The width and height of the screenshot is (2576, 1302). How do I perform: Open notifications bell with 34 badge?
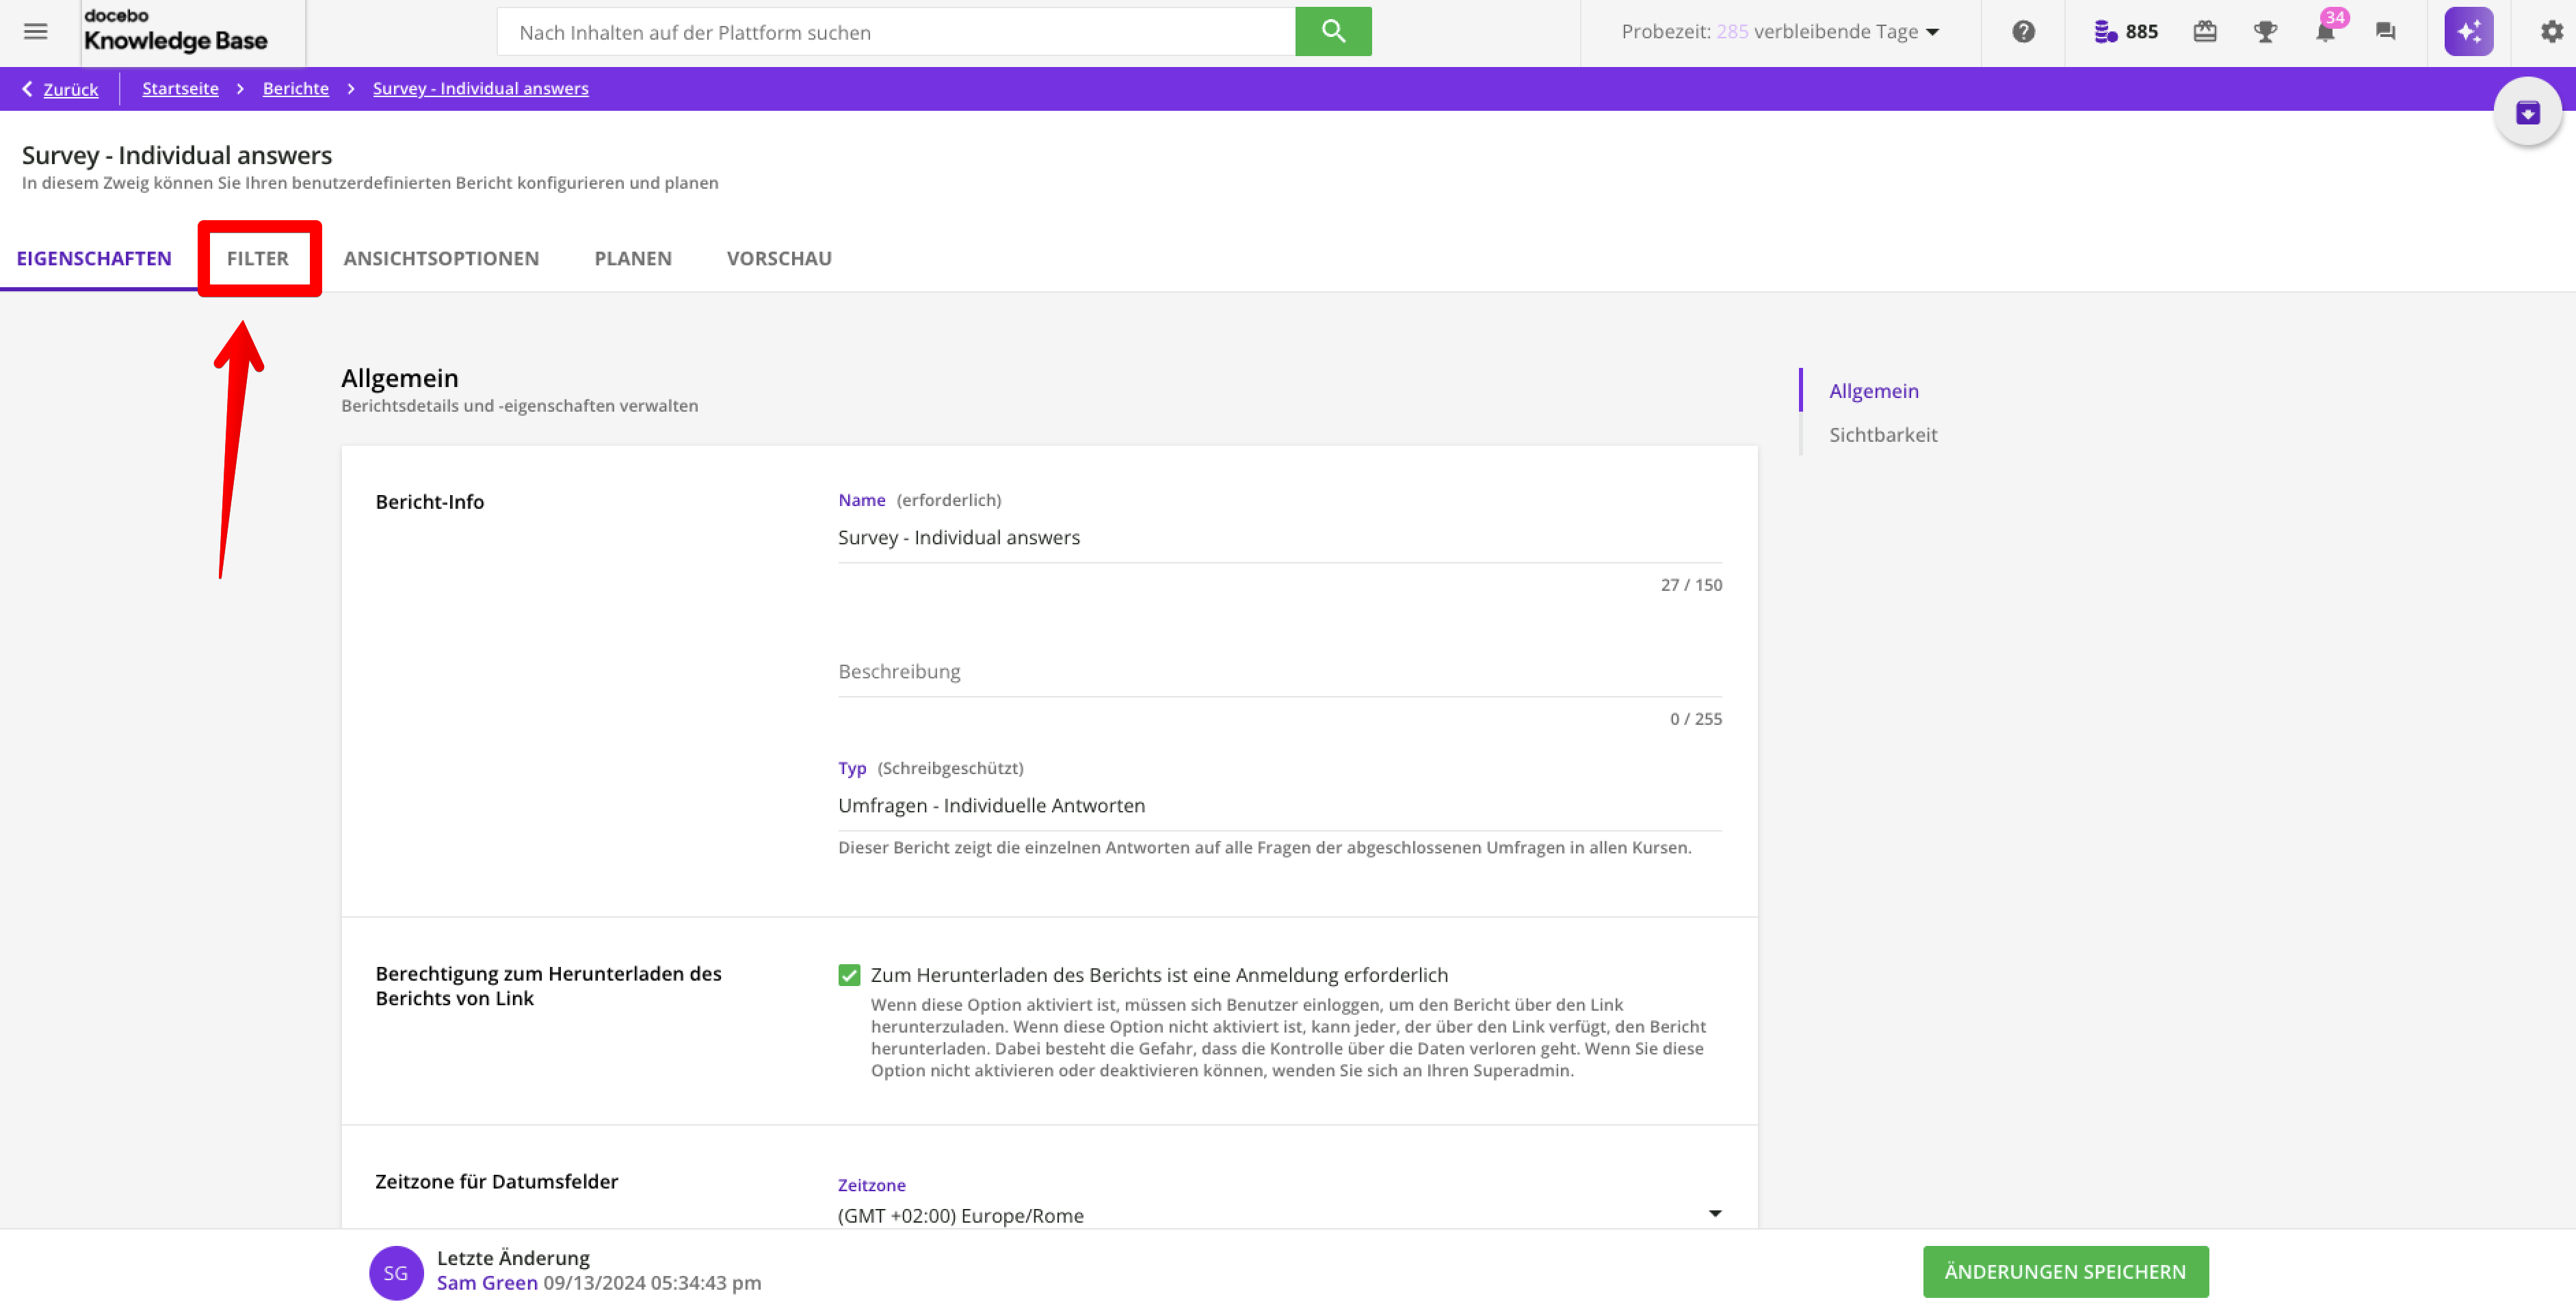(2324, 32)
